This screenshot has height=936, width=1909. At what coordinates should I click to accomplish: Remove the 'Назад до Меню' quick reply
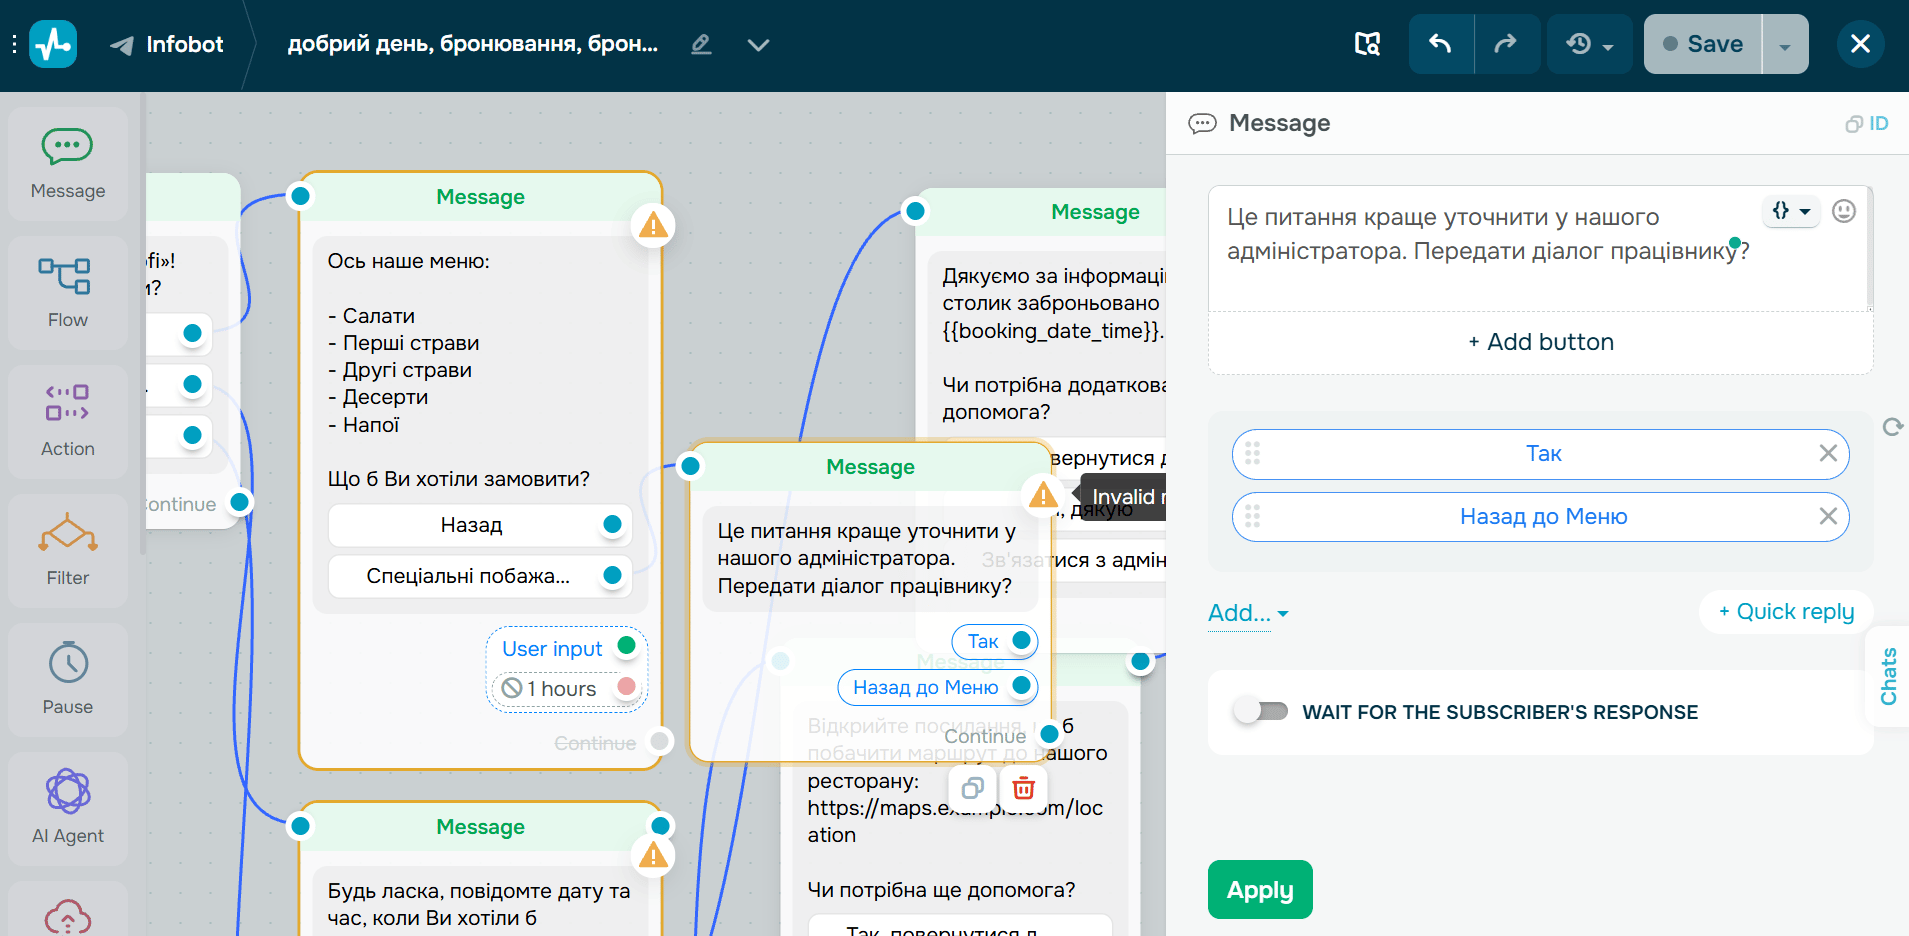[1828, 516]
